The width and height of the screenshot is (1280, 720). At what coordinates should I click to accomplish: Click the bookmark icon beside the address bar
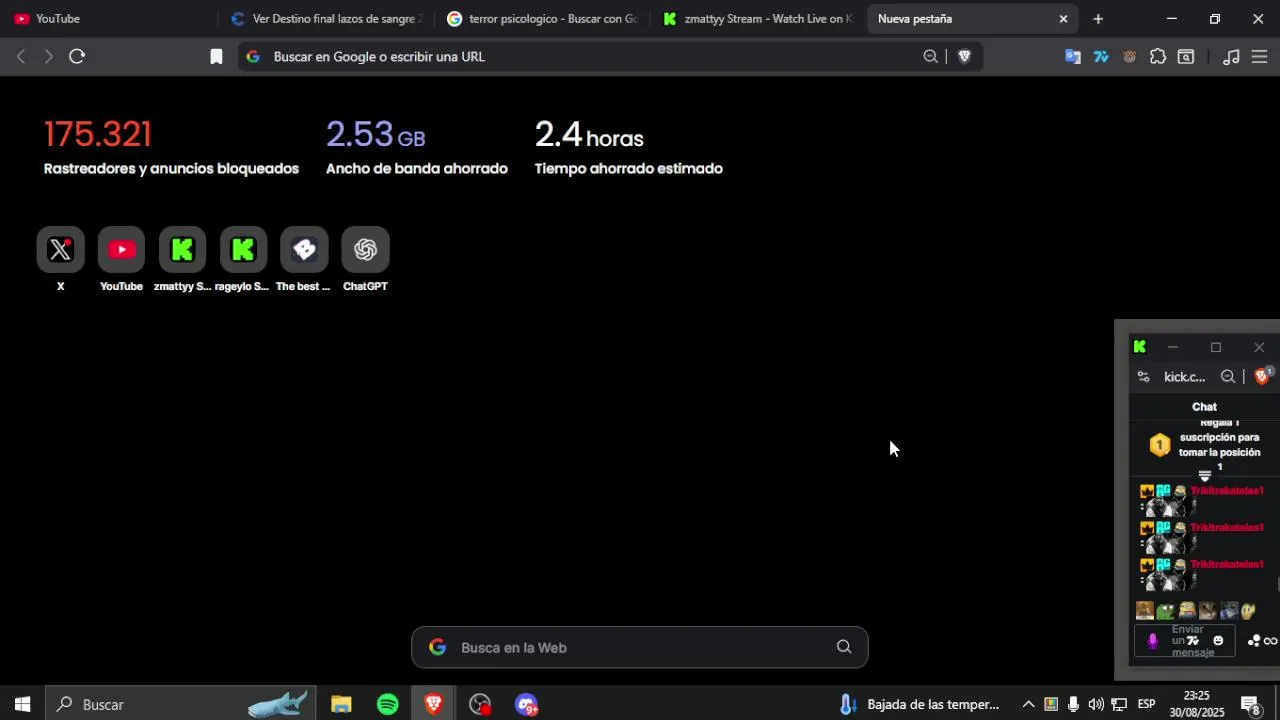click(x=216, y=57)
